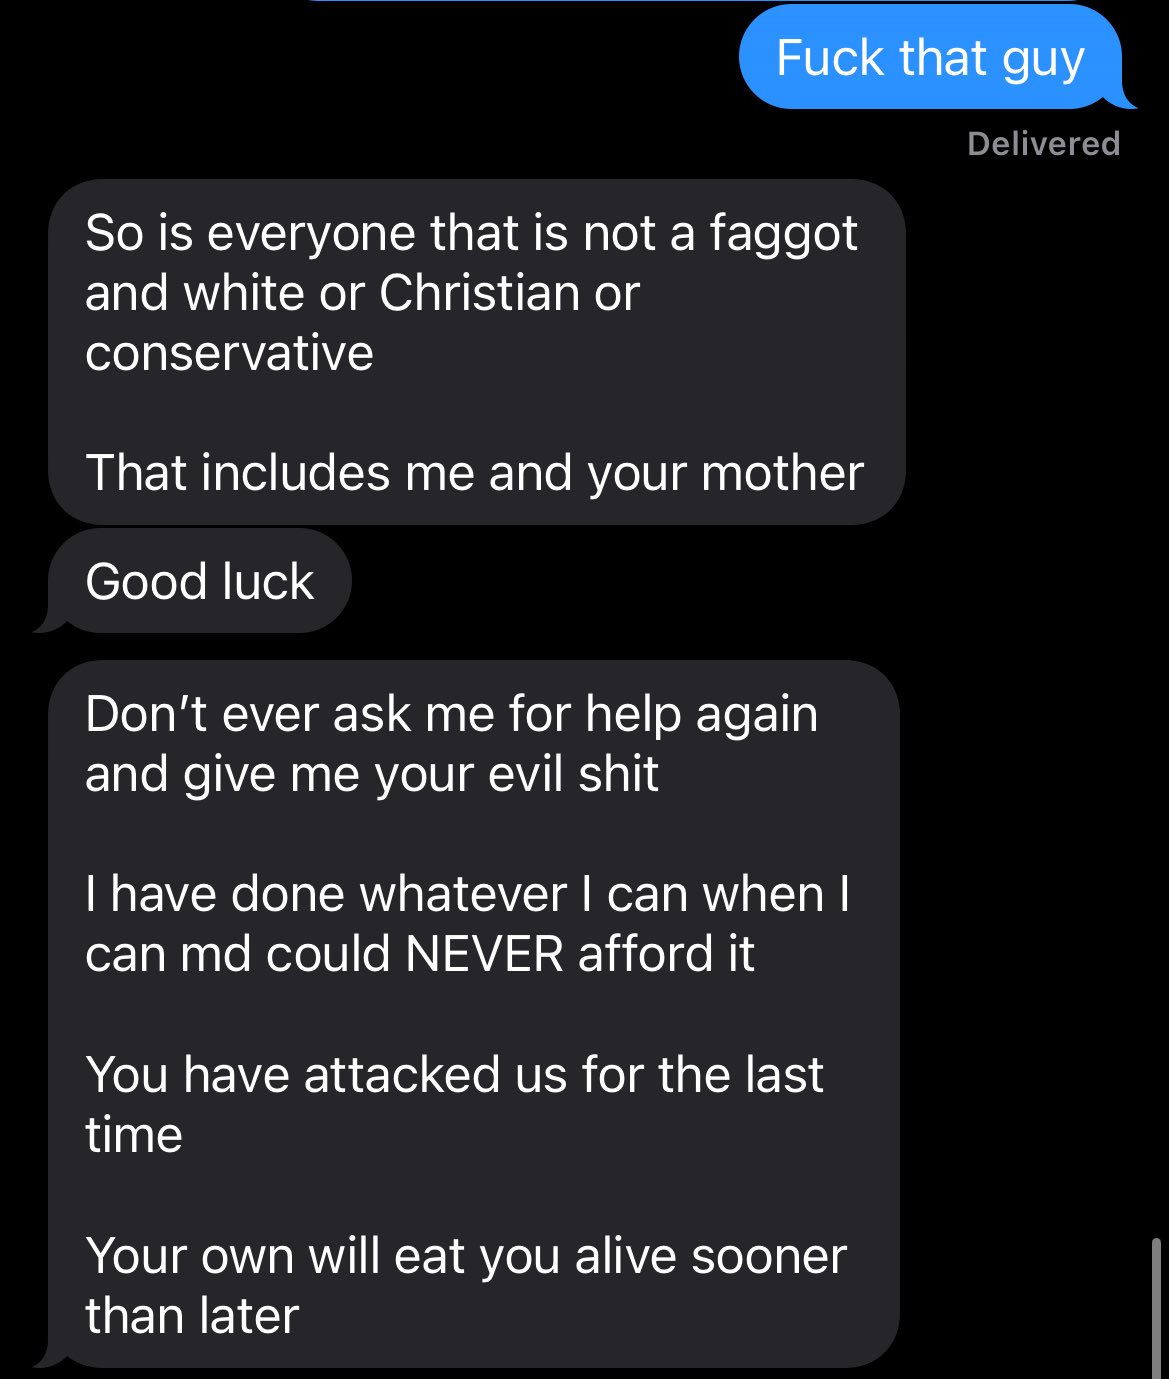The height and width of the screenshot is (1379, 1169).
Task: Tap the 'Good luck' message bubble
Action: tap(200, 582)
